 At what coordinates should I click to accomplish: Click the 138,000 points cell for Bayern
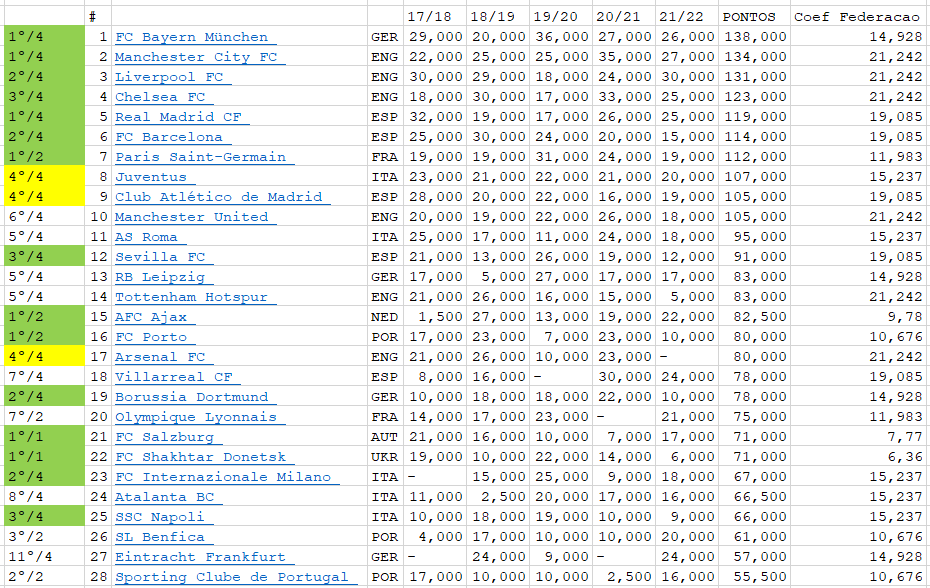754,37
